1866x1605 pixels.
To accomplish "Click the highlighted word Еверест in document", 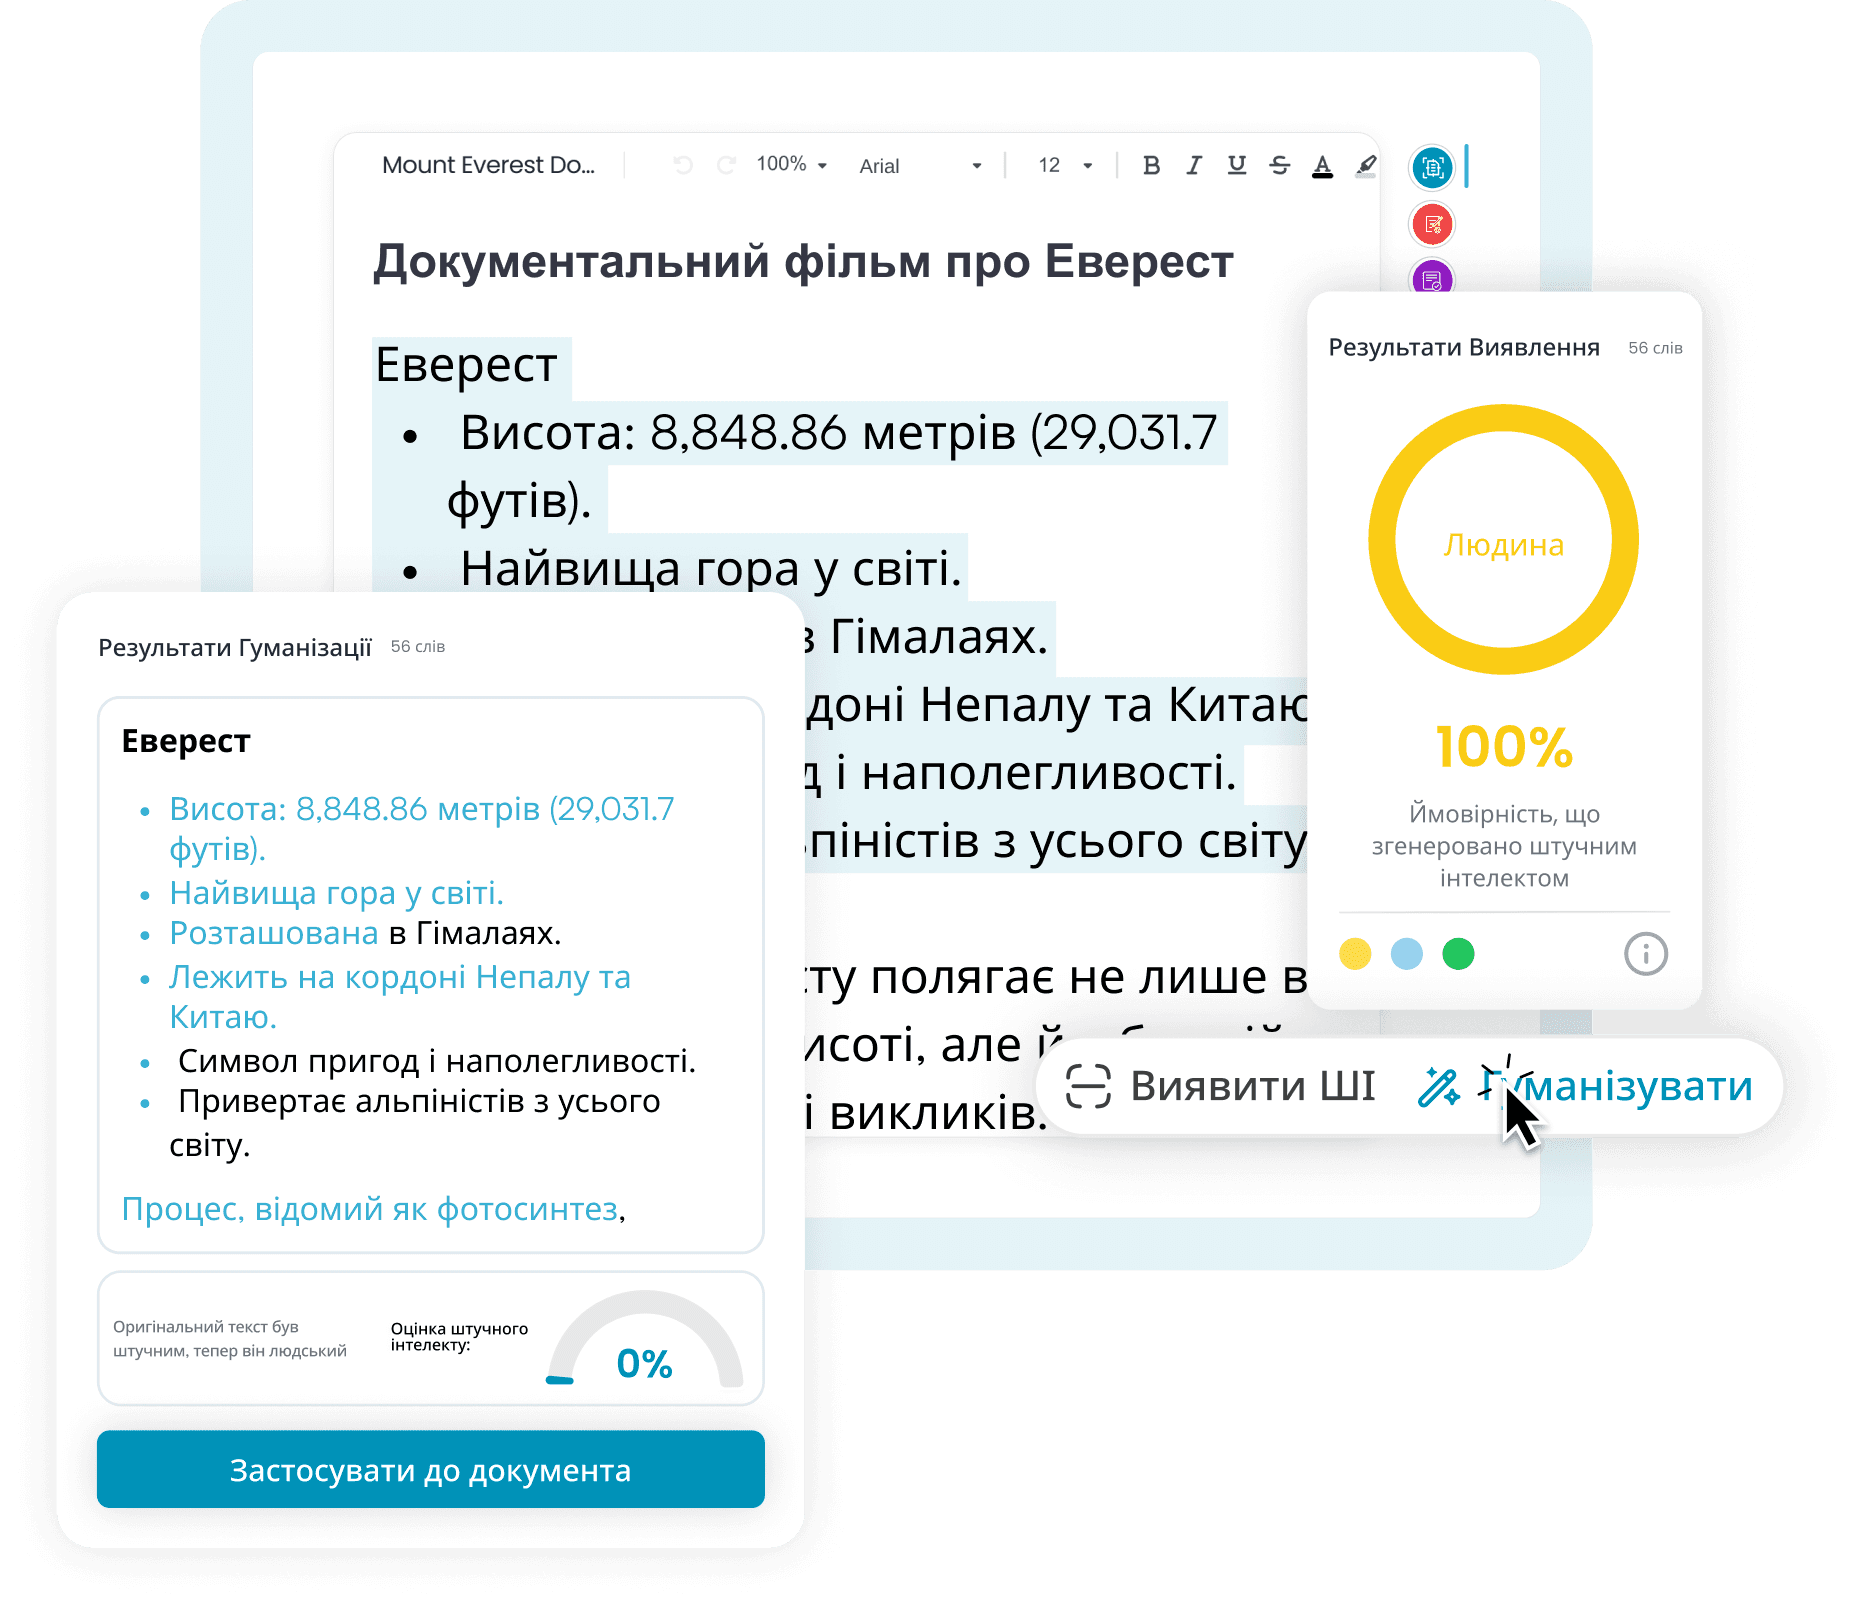I will tap(466, 365).
